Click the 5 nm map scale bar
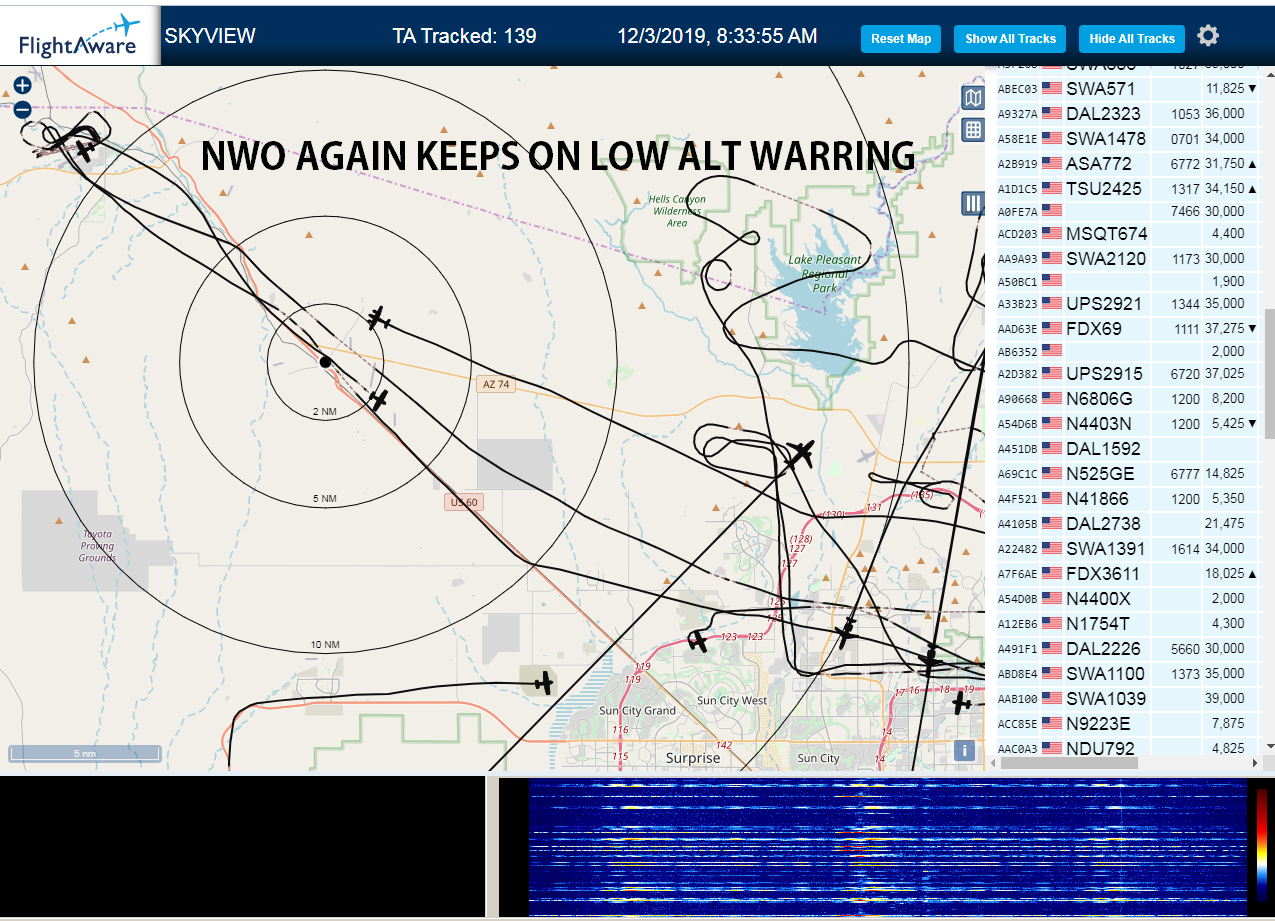This screenshot has height=921, width=1275. (85, 753)
